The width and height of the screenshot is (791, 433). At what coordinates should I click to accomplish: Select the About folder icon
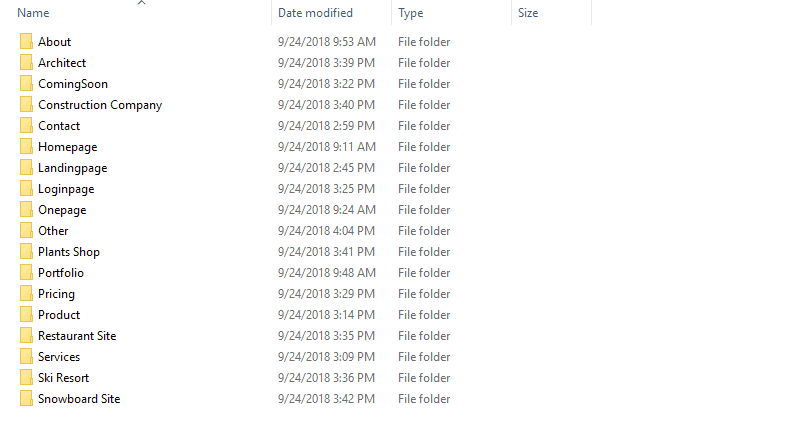pos(26,41)
